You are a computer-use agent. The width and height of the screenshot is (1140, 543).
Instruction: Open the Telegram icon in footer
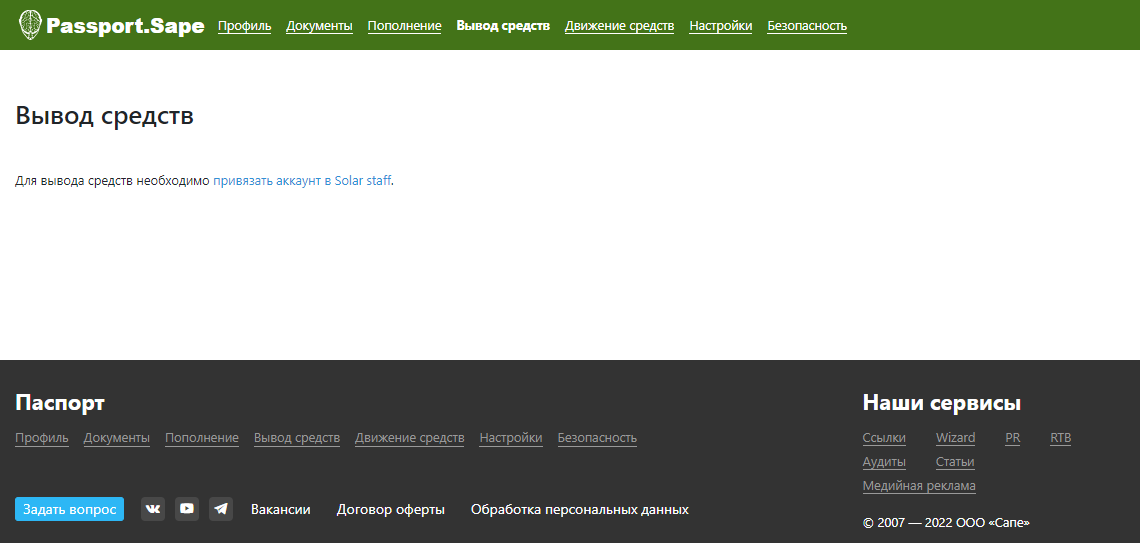(x=221, y=509)
